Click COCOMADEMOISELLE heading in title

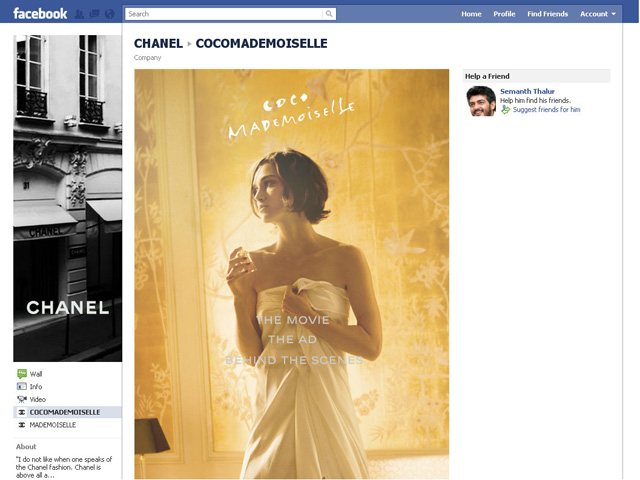261,43
